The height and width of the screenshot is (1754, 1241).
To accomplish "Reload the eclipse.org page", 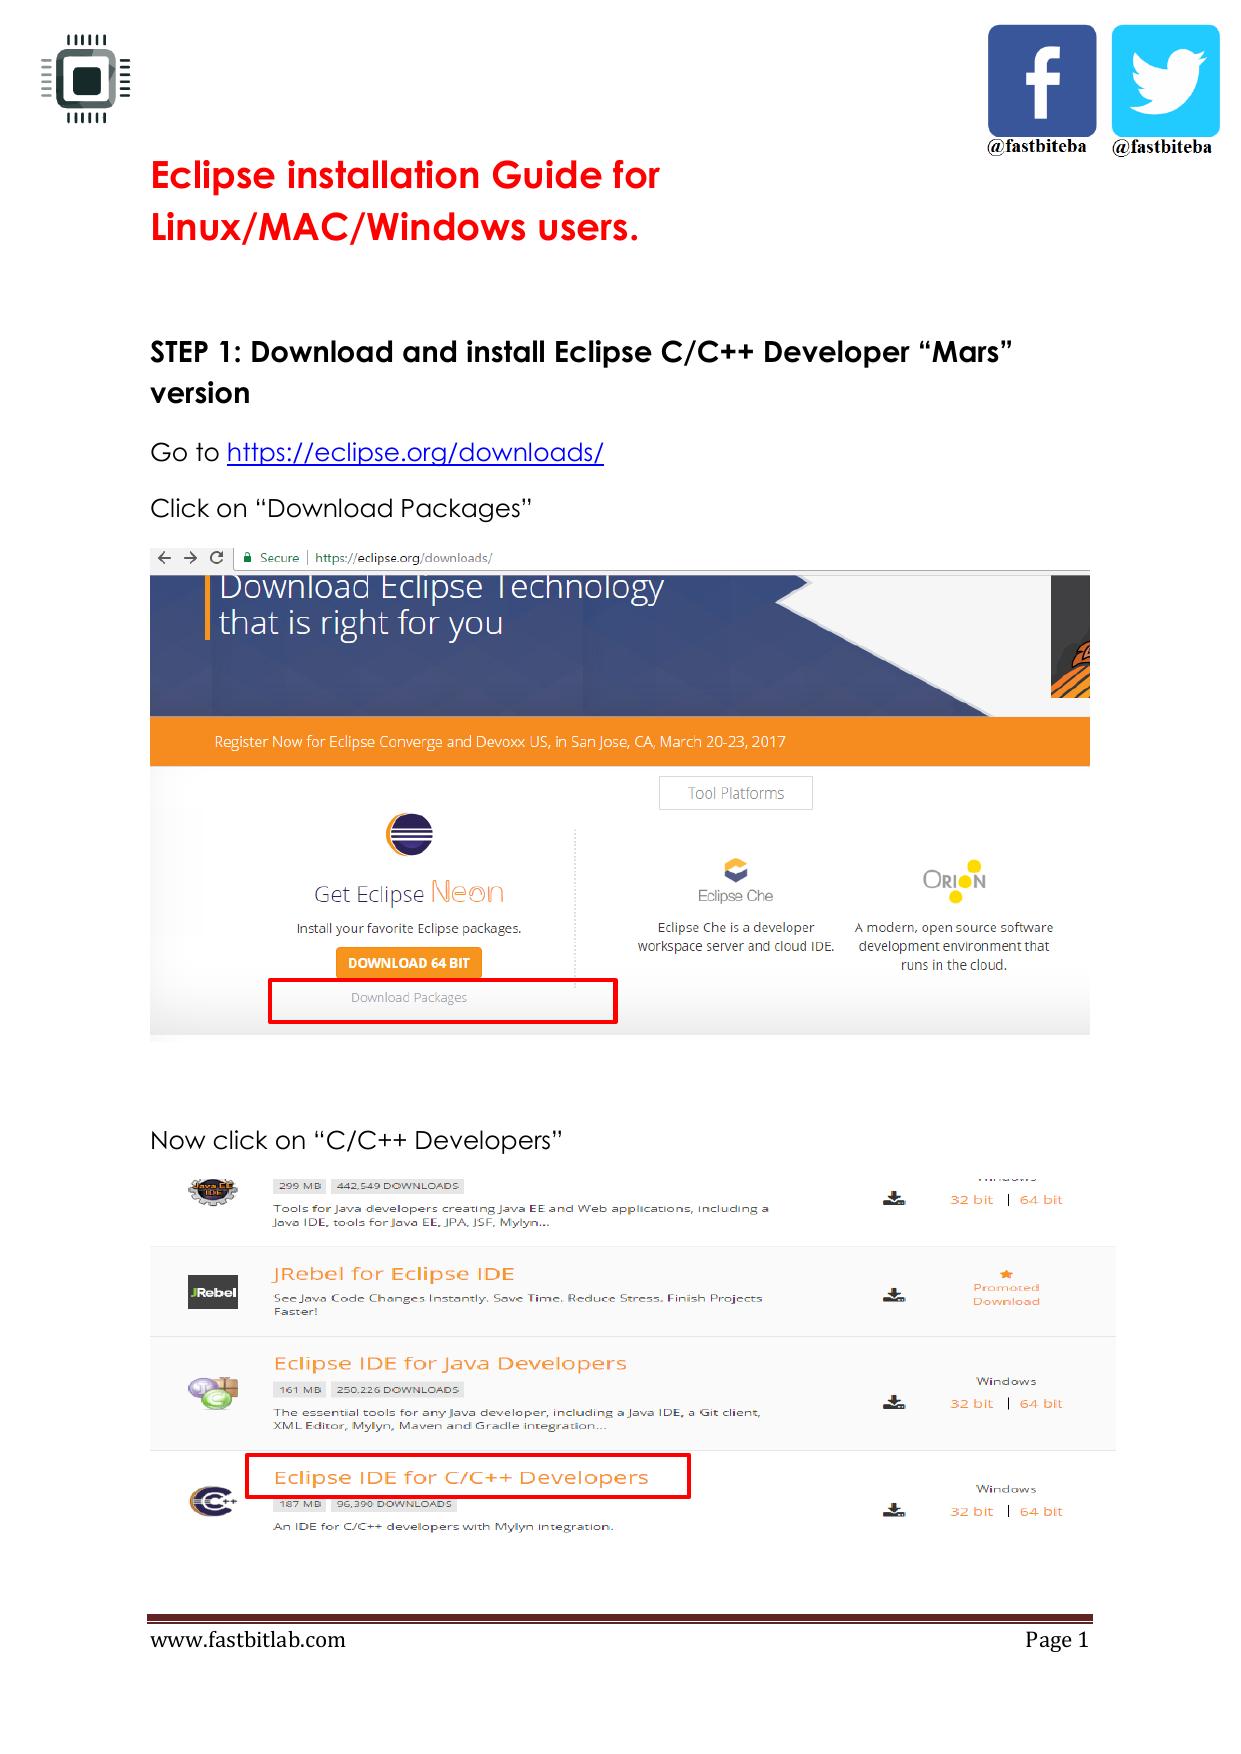I will click(x=216, y=558).
